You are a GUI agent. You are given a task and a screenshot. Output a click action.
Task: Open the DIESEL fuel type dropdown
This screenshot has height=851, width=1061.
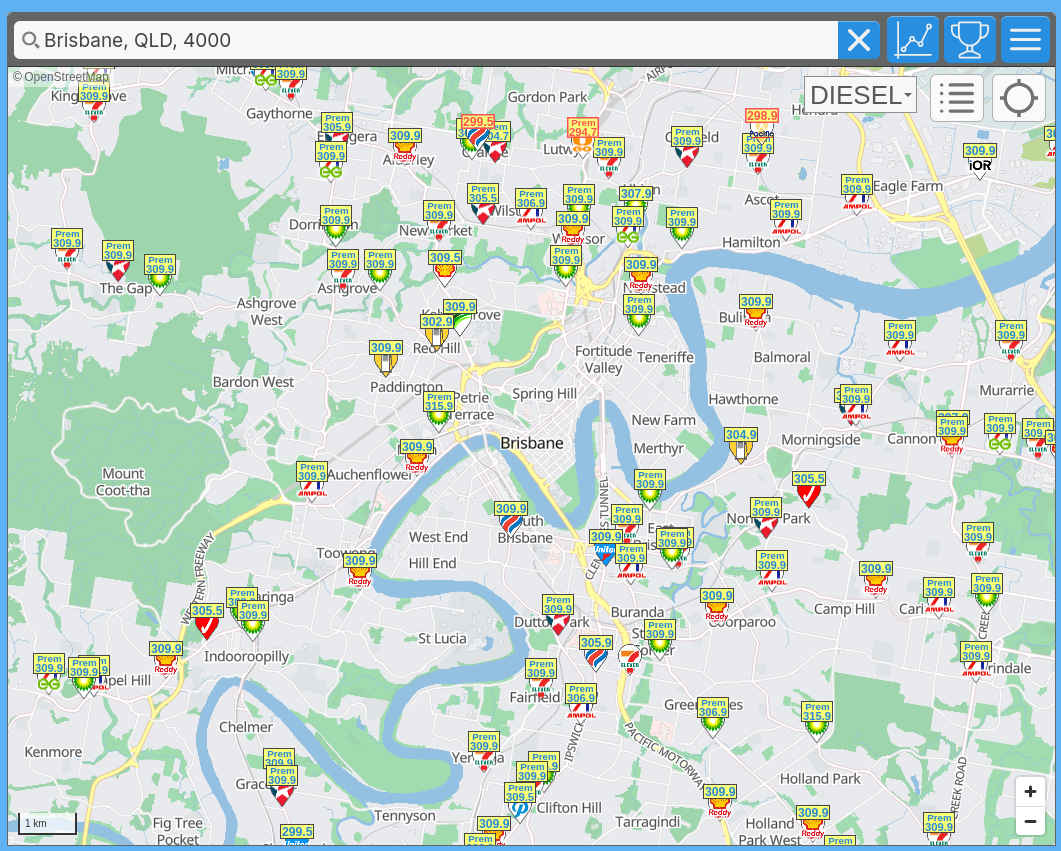click(860, 95)
